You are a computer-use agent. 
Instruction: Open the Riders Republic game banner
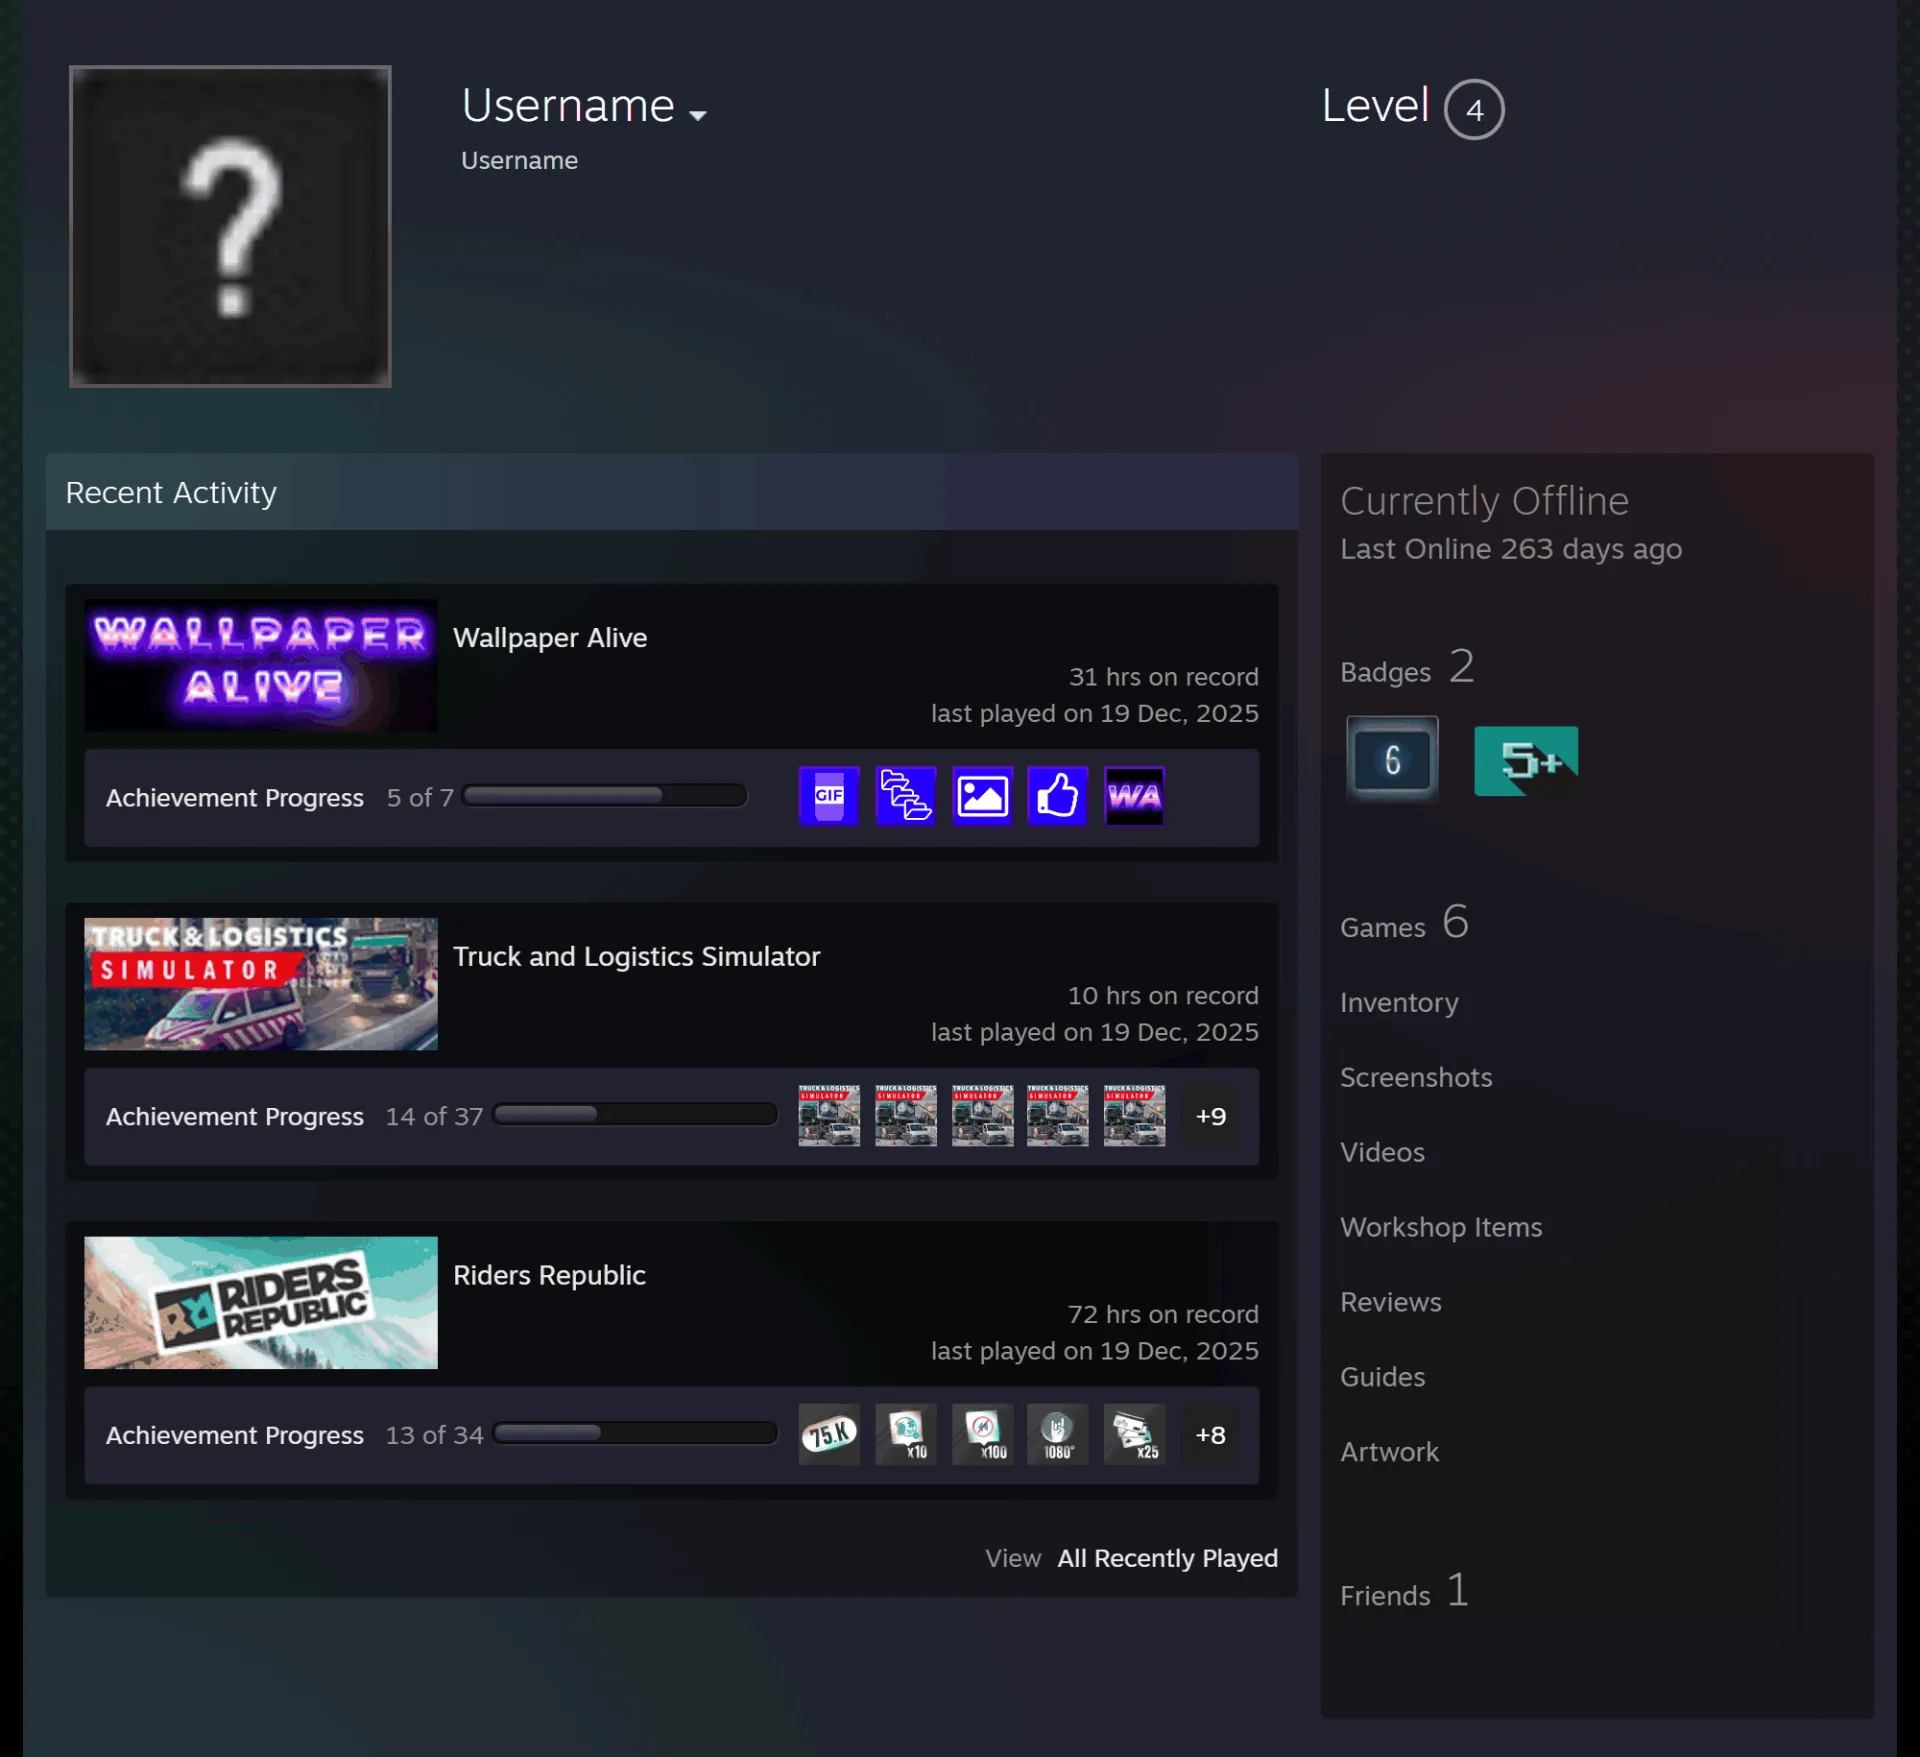click(x=261, y=1303)
